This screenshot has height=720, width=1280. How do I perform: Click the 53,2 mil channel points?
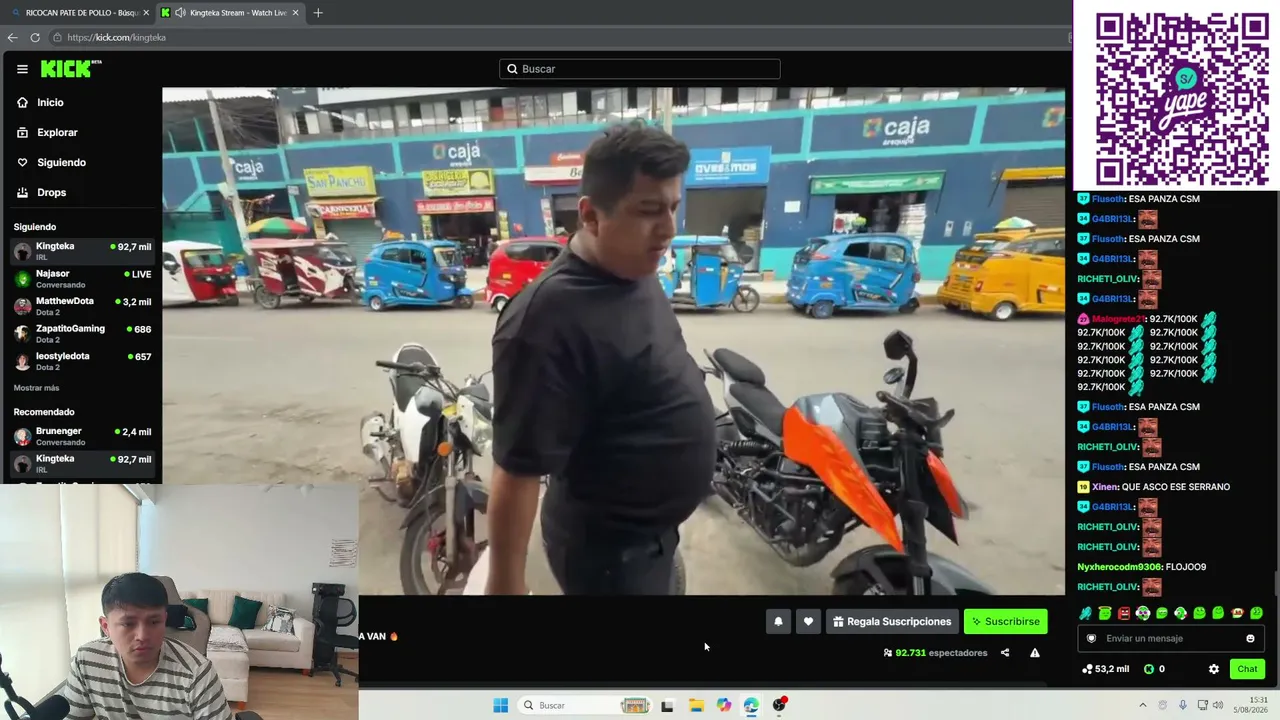click(x=1106, y=669)
